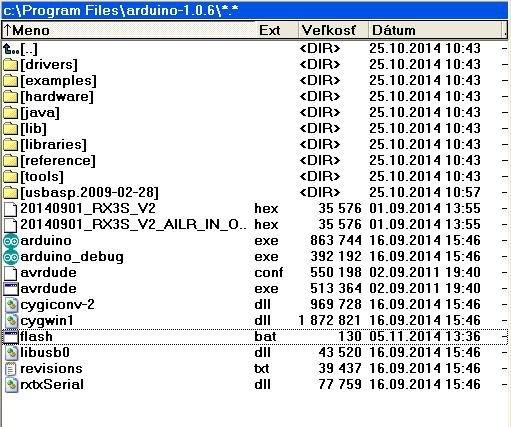The width and height of the screenshot is (511, 427).
Task: Select the revisions txt document icon
Action: click(x=11, y=369)
